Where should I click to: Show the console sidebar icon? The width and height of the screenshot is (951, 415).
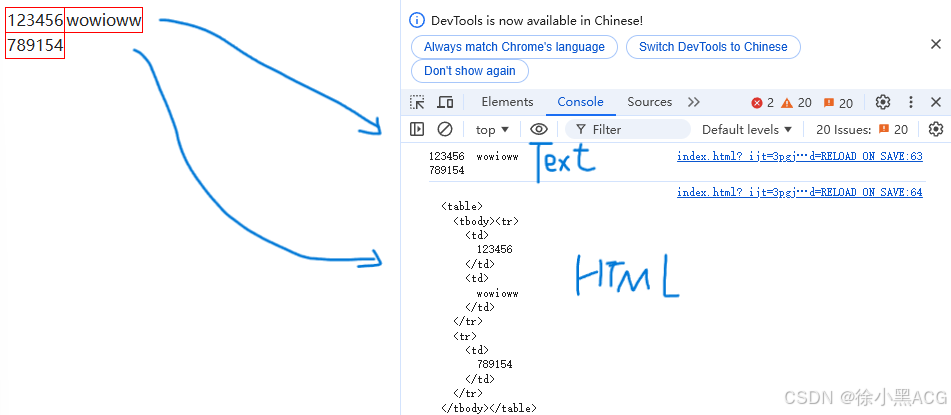tap(417, 129)
